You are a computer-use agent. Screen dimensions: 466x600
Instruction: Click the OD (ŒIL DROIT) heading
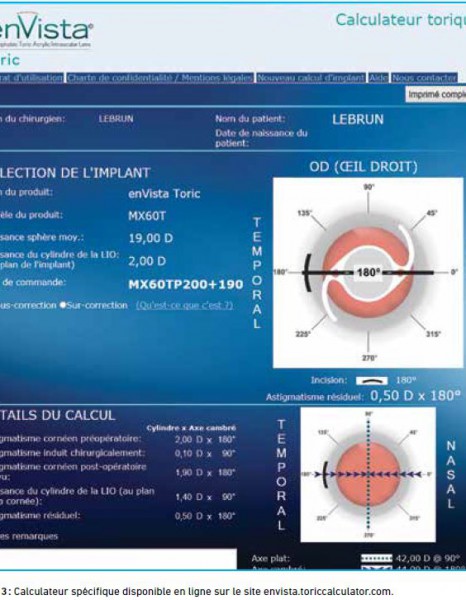tap(363, 167)
